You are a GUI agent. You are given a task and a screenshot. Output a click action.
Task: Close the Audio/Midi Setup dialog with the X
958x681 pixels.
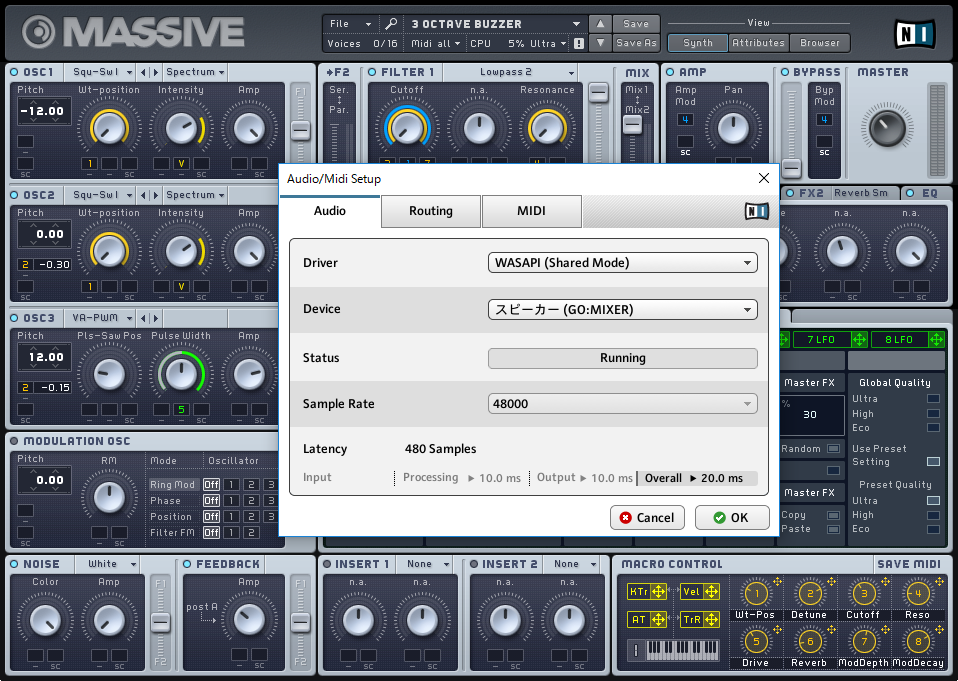pos(764,178)
